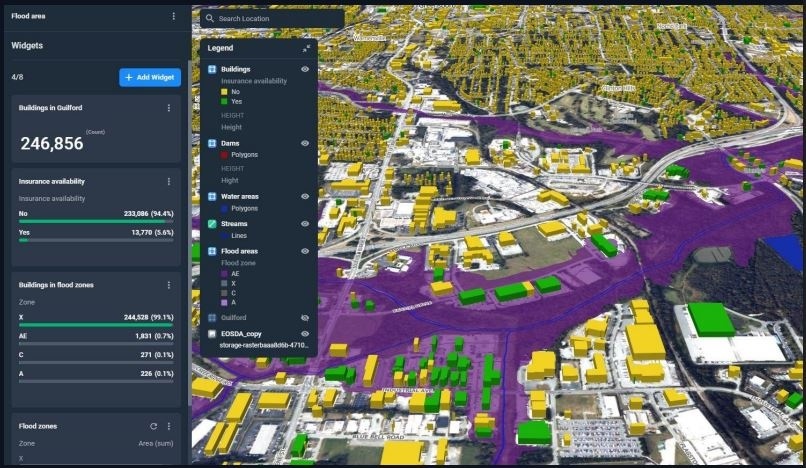Toggle Buildings layer visibility
The image size is (806, 468).
pyautogui.click(x=305, y=69)
